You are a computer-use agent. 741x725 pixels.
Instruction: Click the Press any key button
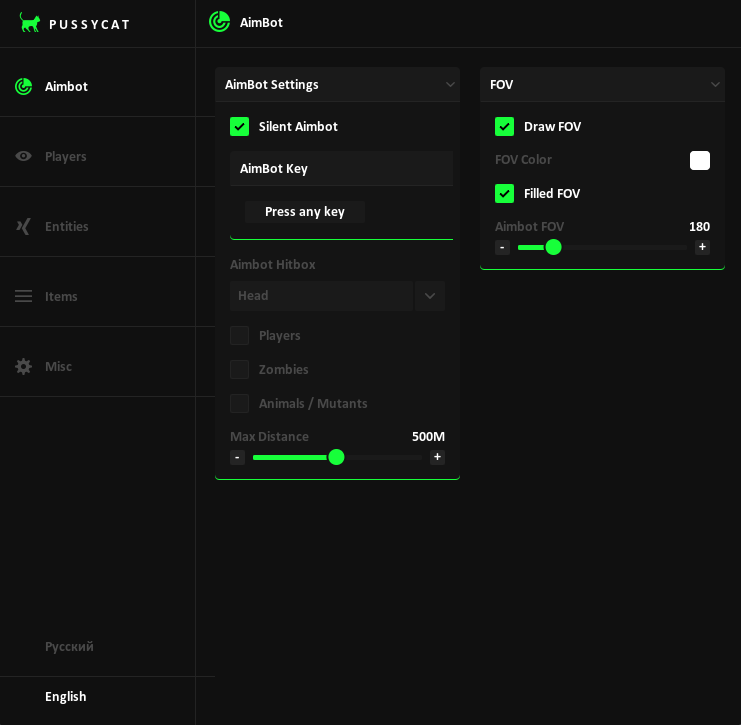305,212
